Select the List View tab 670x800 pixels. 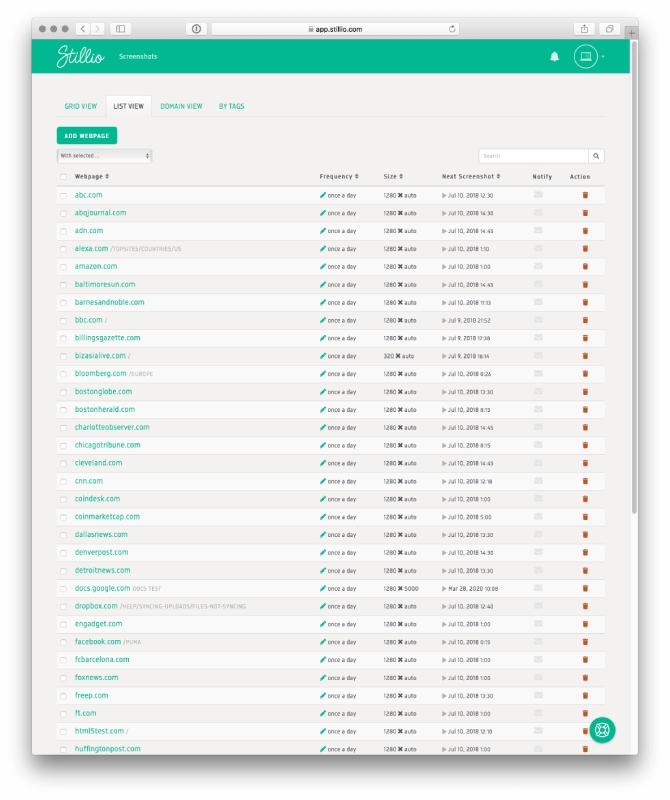pos(129,106)
